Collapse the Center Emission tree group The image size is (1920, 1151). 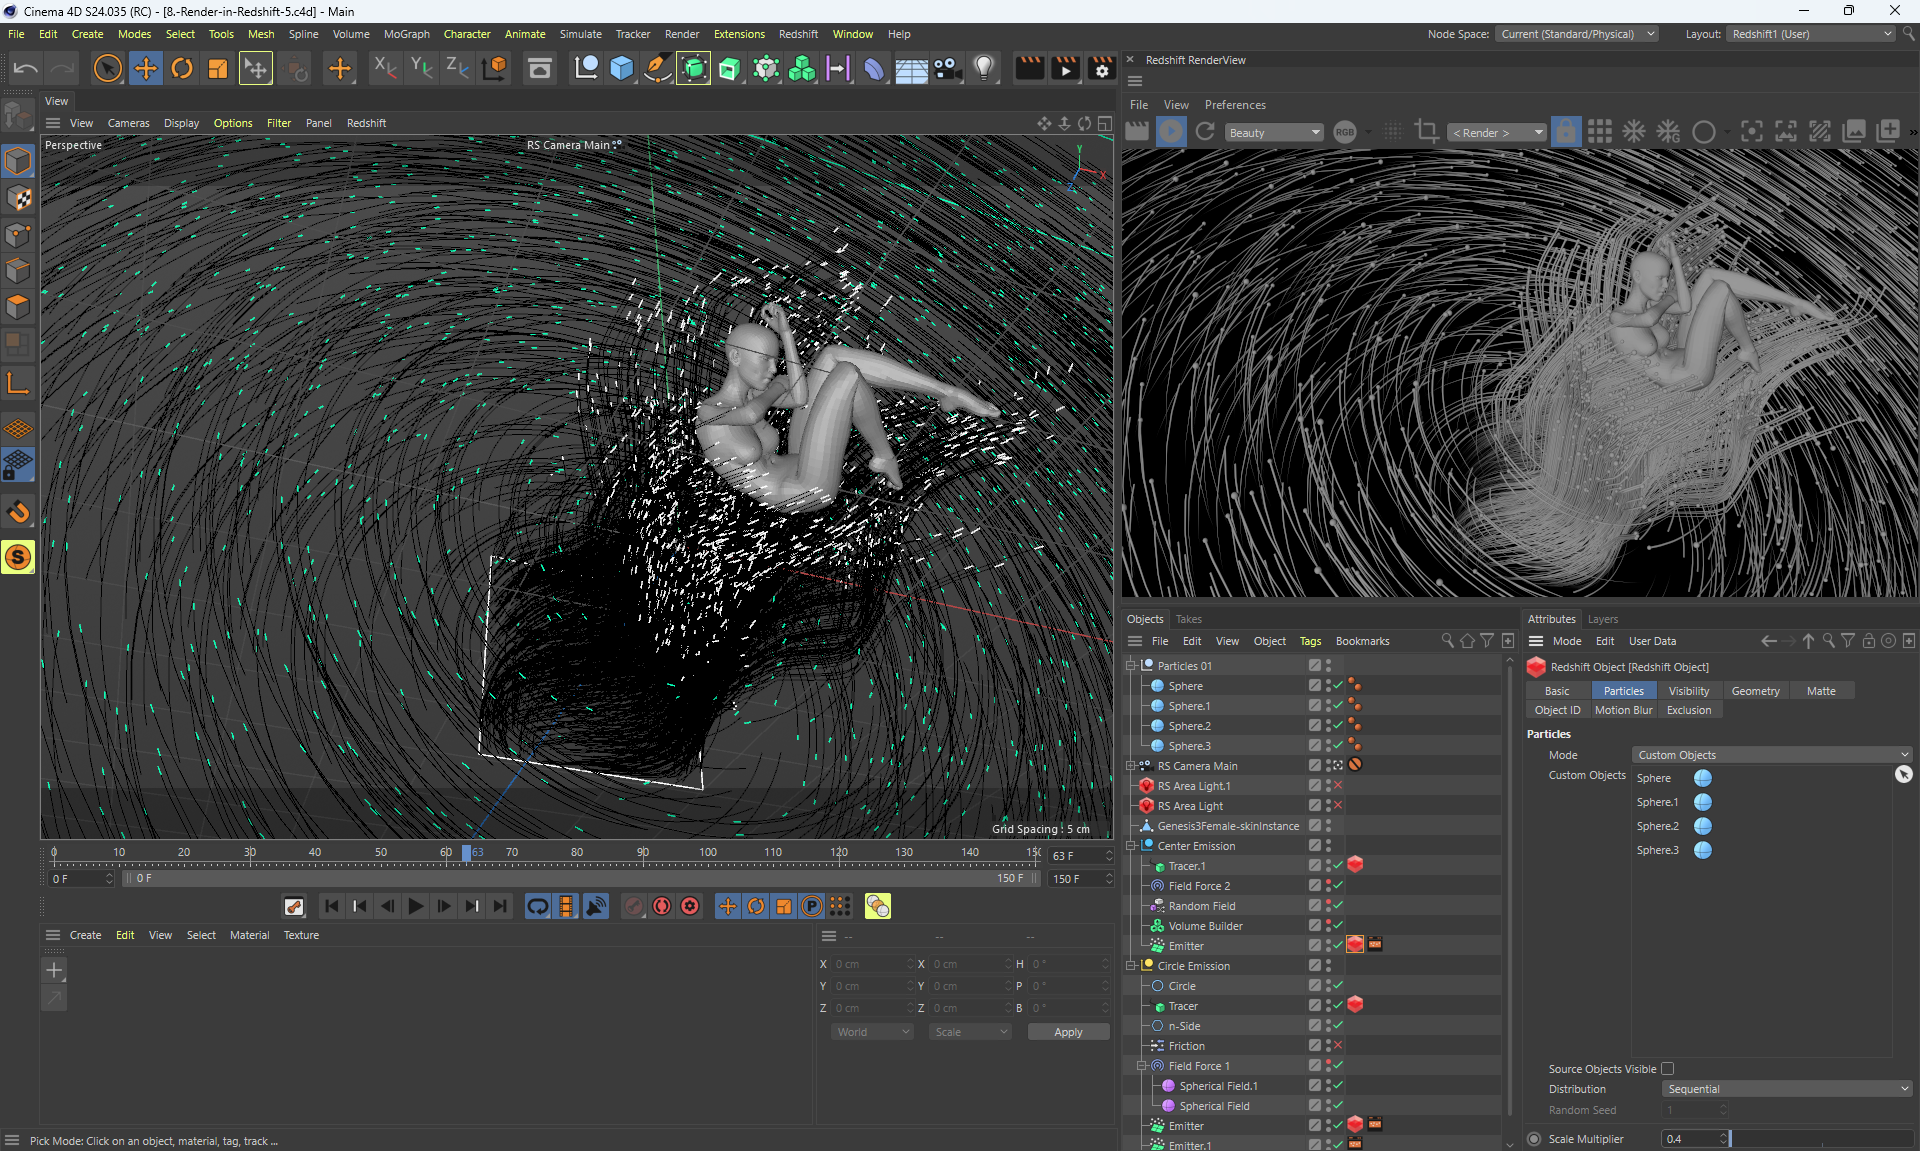click(x=1131, y=846)
